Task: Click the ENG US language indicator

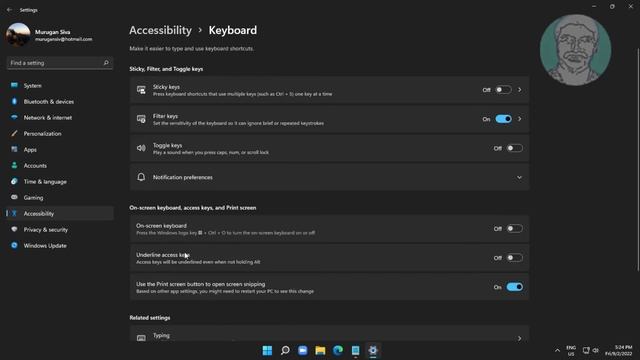Action: point(571,350)
